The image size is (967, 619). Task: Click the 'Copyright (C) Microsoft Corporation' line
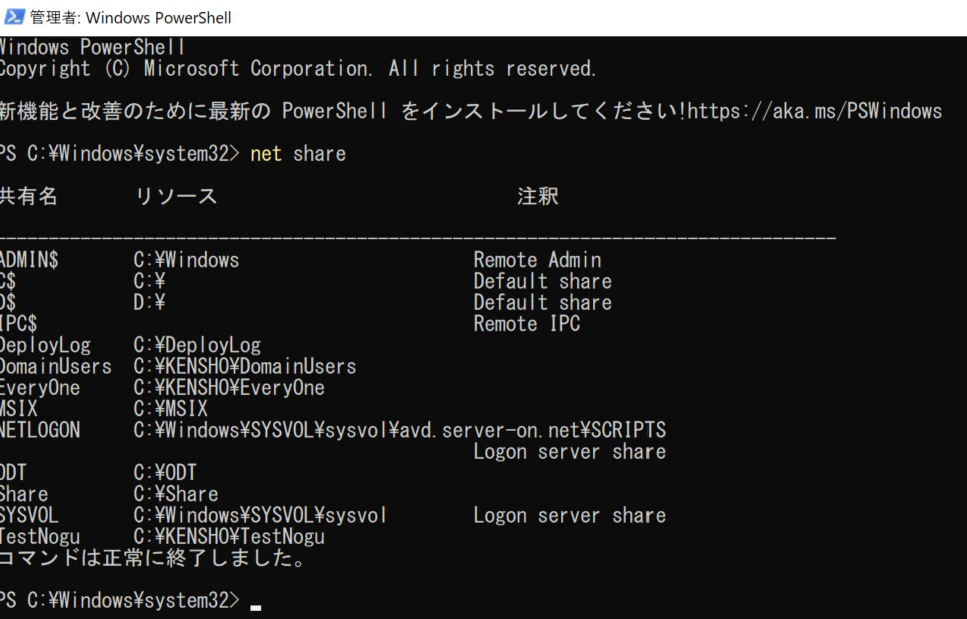tap(297, 68)
